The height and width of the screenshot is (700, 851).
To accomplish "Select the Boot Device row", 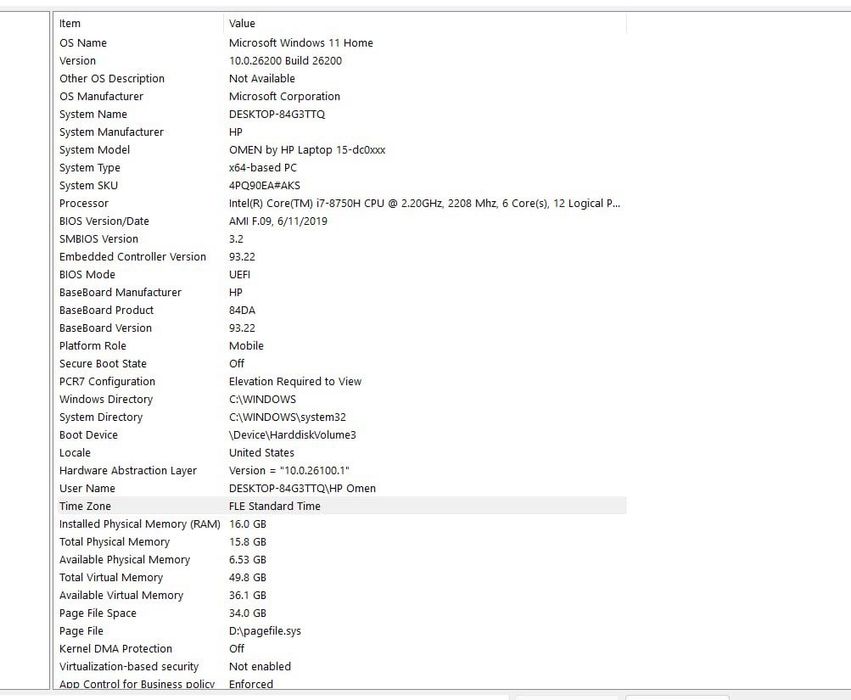I will click(88, 435).
